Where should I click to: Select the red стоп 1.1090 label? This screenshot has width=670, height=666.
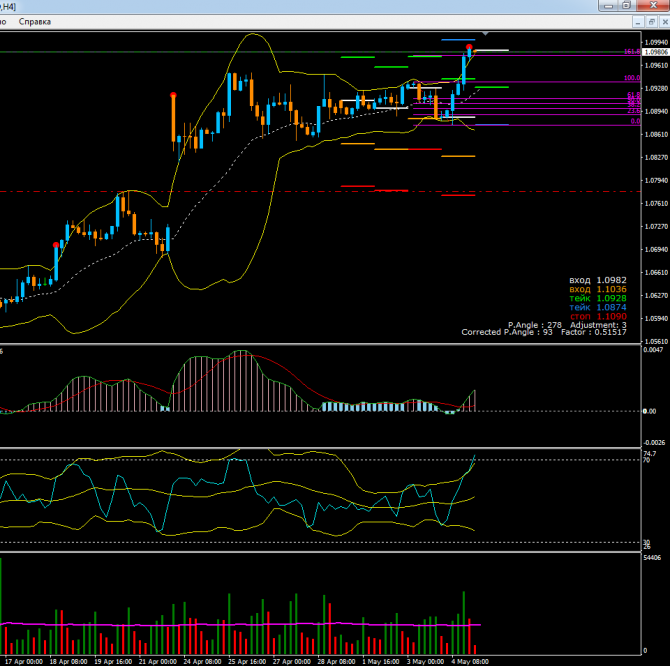pos(598,317)
